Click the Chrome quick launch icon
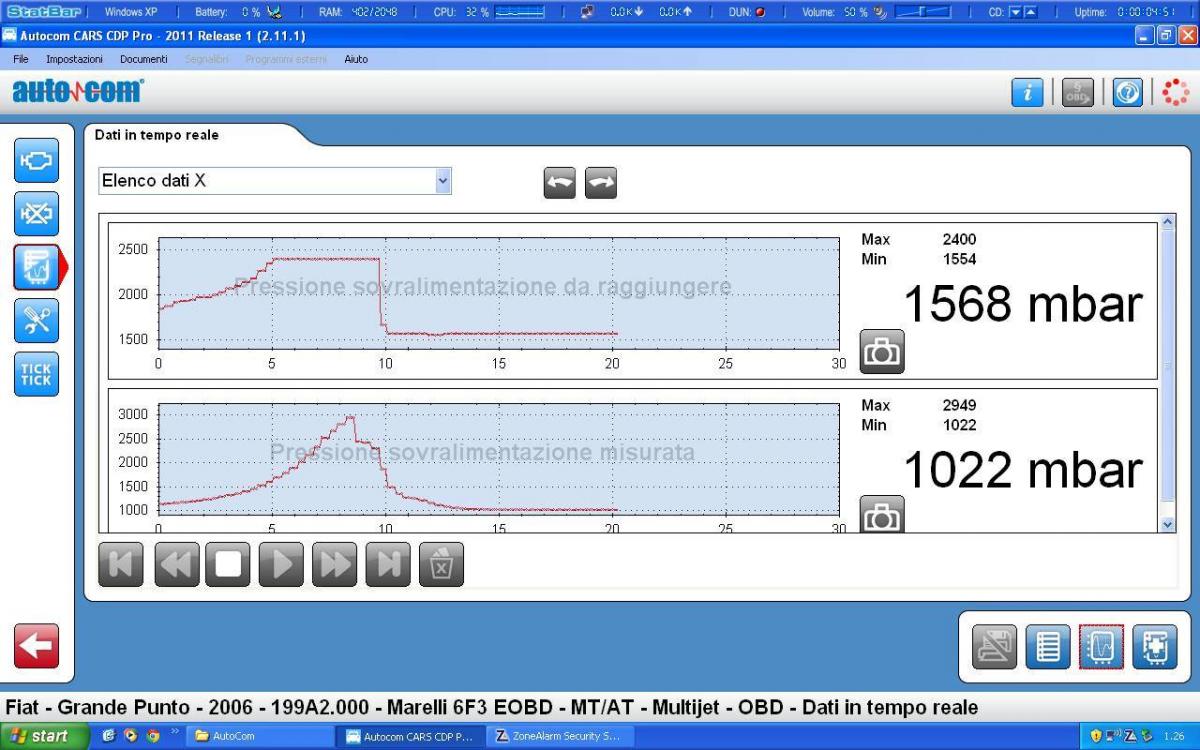Screen dimensions: 1200x750 click(151, 736)
